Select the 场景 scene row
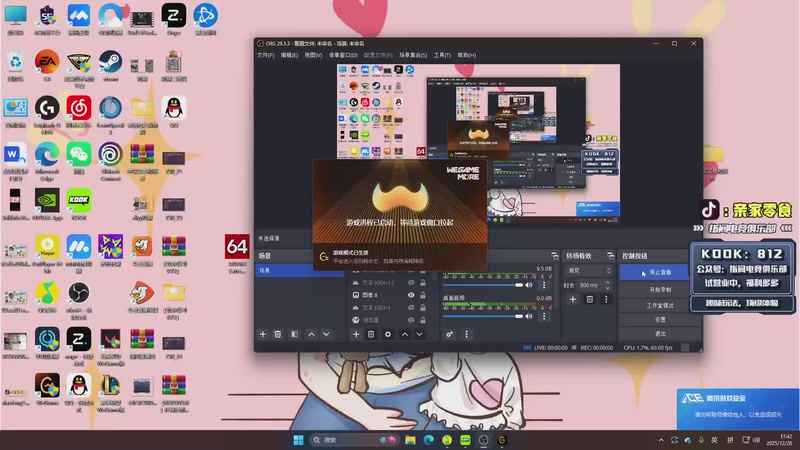 pyautogui.click(x=299, y=270)
